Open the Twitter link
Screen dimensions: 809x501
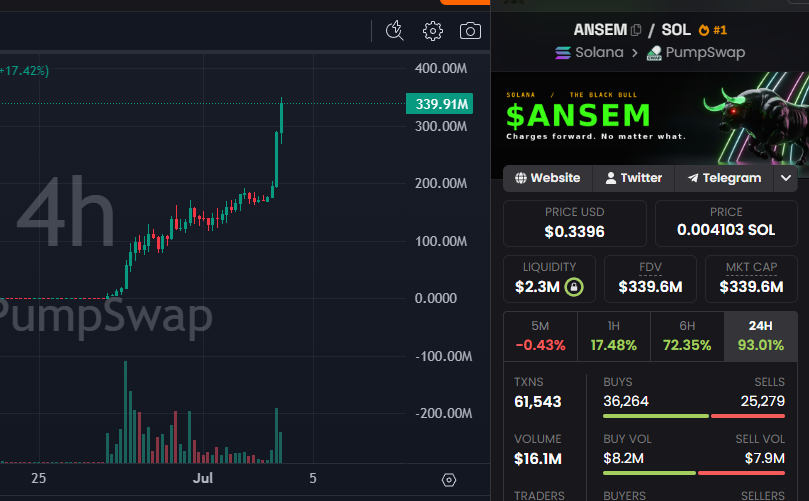click(633, 178)
